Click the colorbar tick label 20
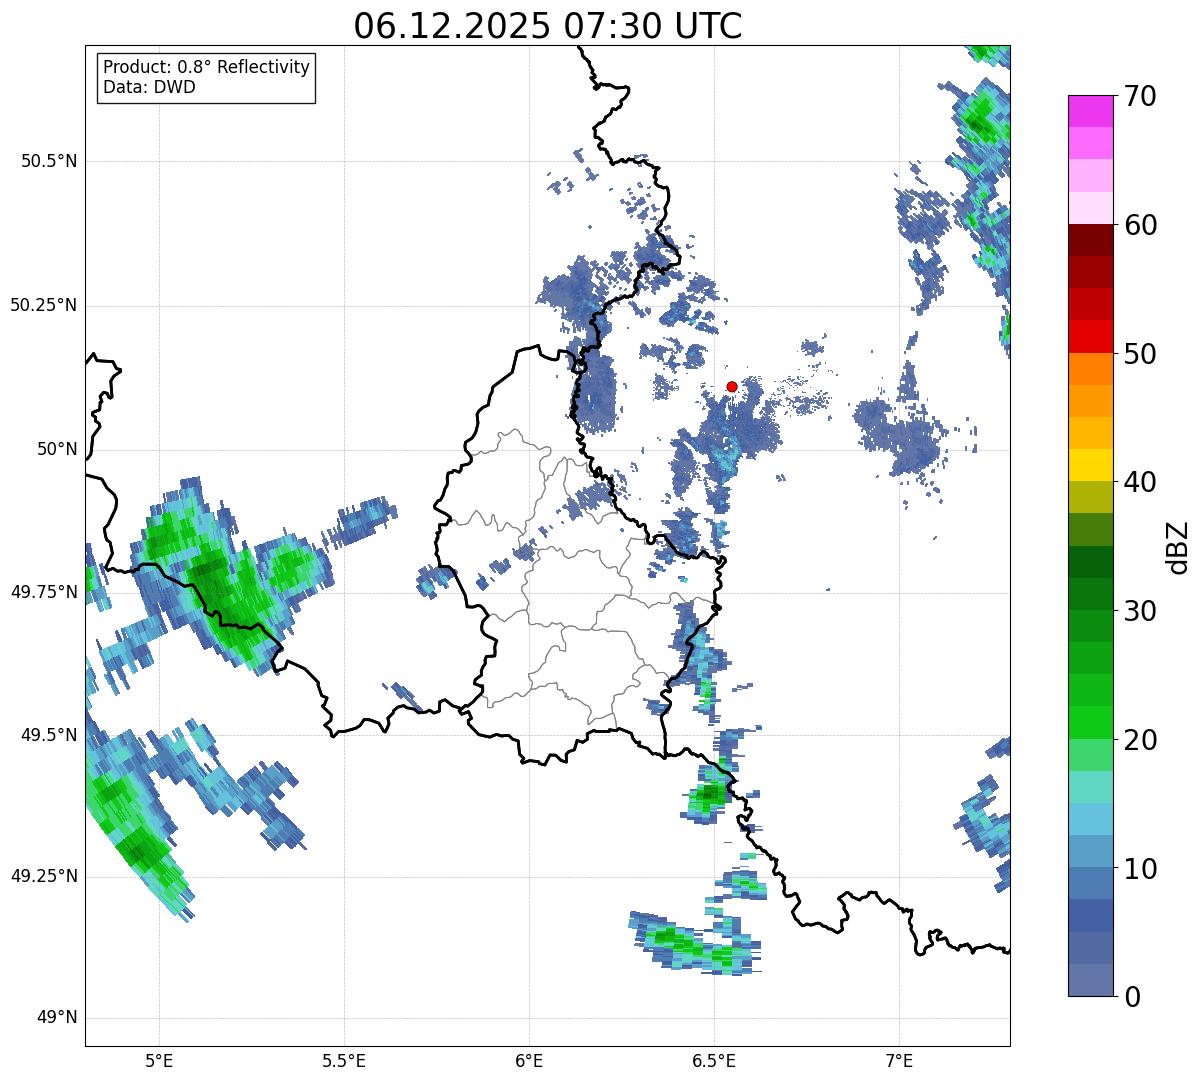The image size is (1202, 1081). click(1140, 740)
